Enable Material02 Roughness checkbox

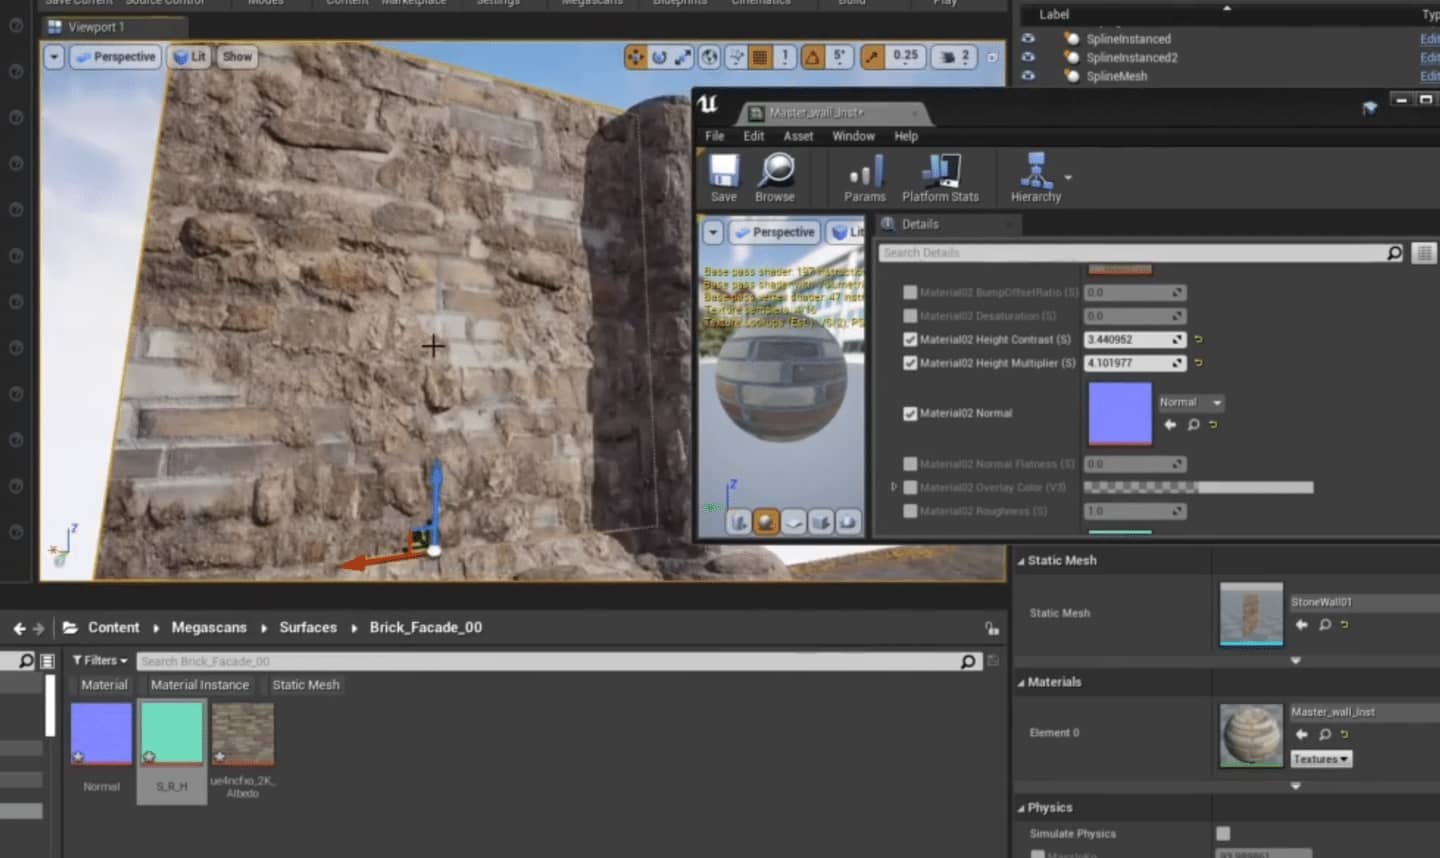(910, 511)
